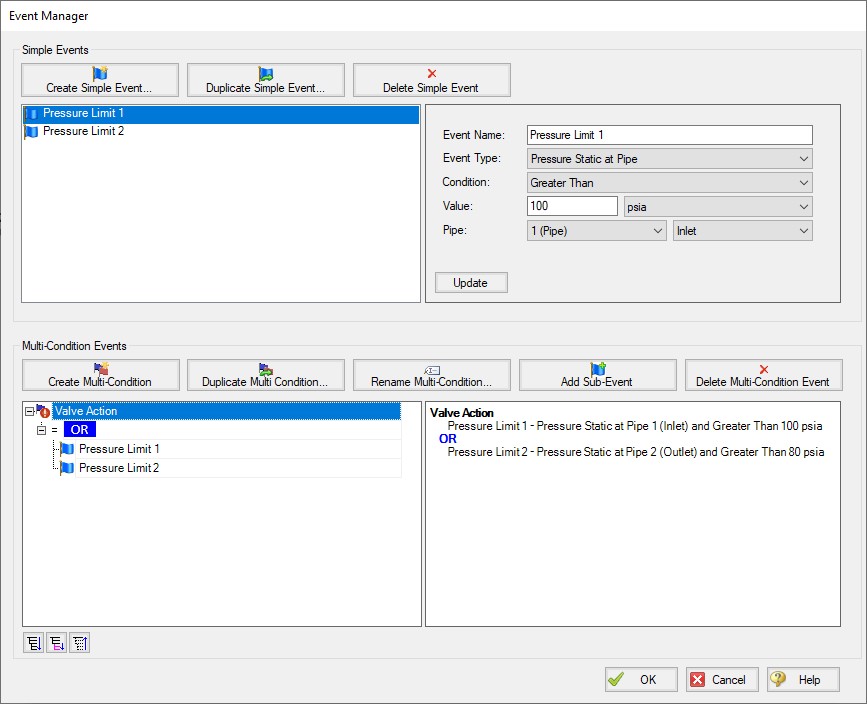This screenshot has height=704, width=867.
Task: Open the Inlet location dropdown
Action: (x=742, y=231)
